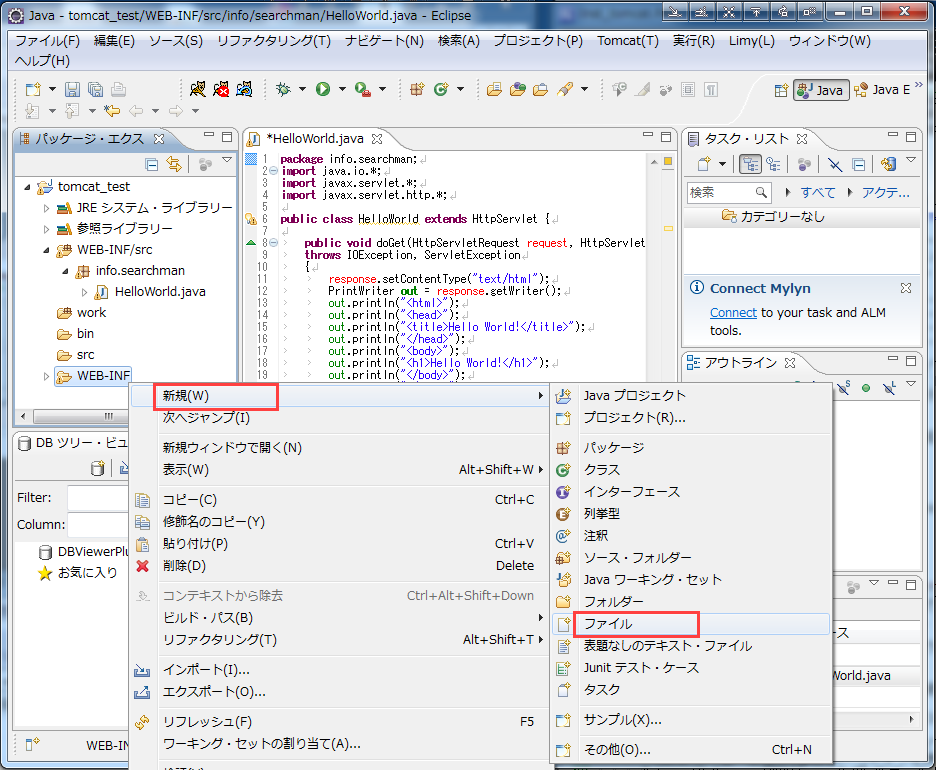Click the Filter input field in DB Tree view
This screenshot has width=936, height=770.
tap(98, 498)
